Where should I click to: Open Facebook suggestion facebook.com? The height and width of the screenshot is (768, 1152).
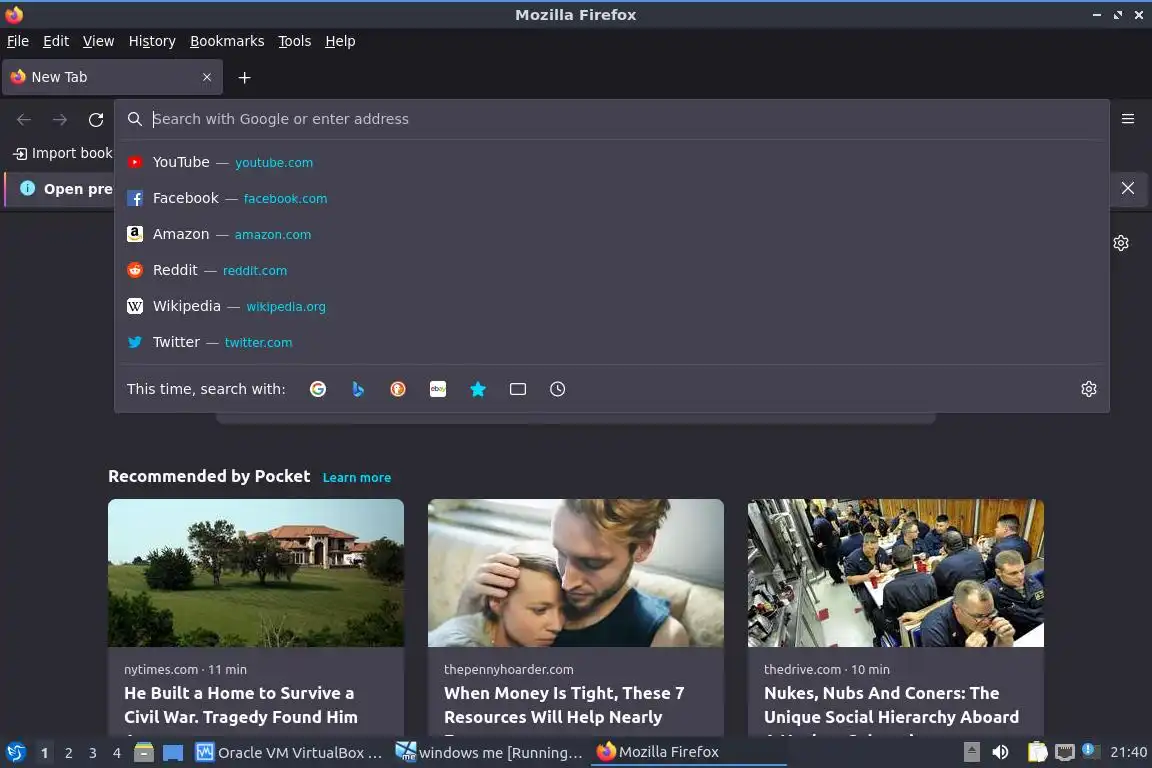click(611, 198)
